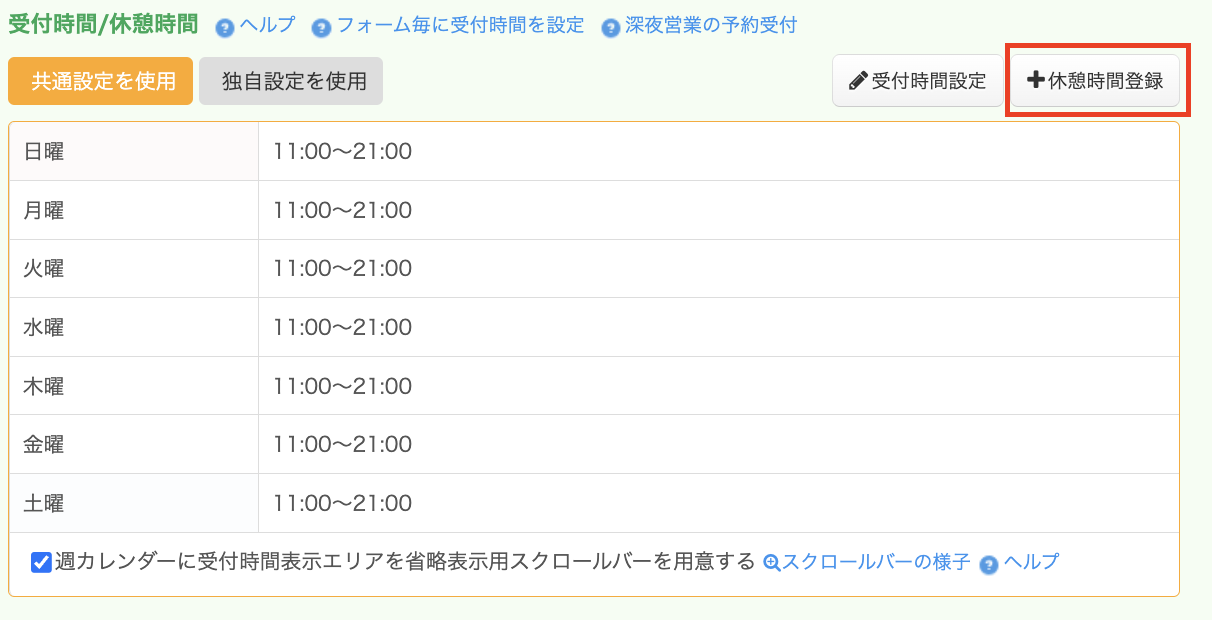Viewport: 1212px width, 620px height.
Task: Click the 金曜 row label
Action: pos(44,444)
